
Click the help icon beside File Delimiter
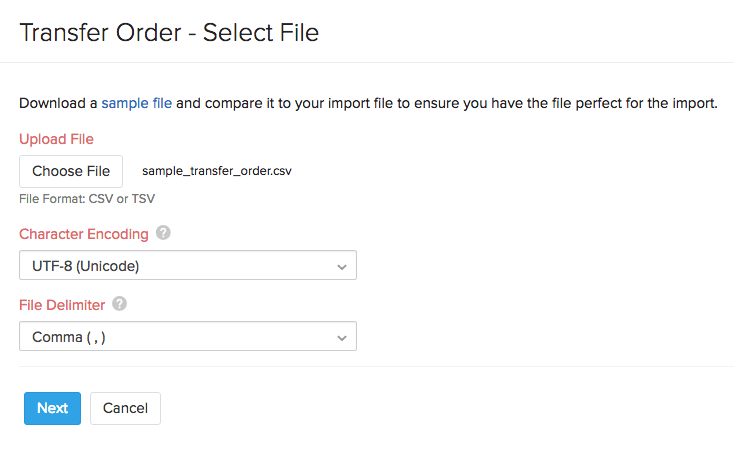click(x=120, y=304)
